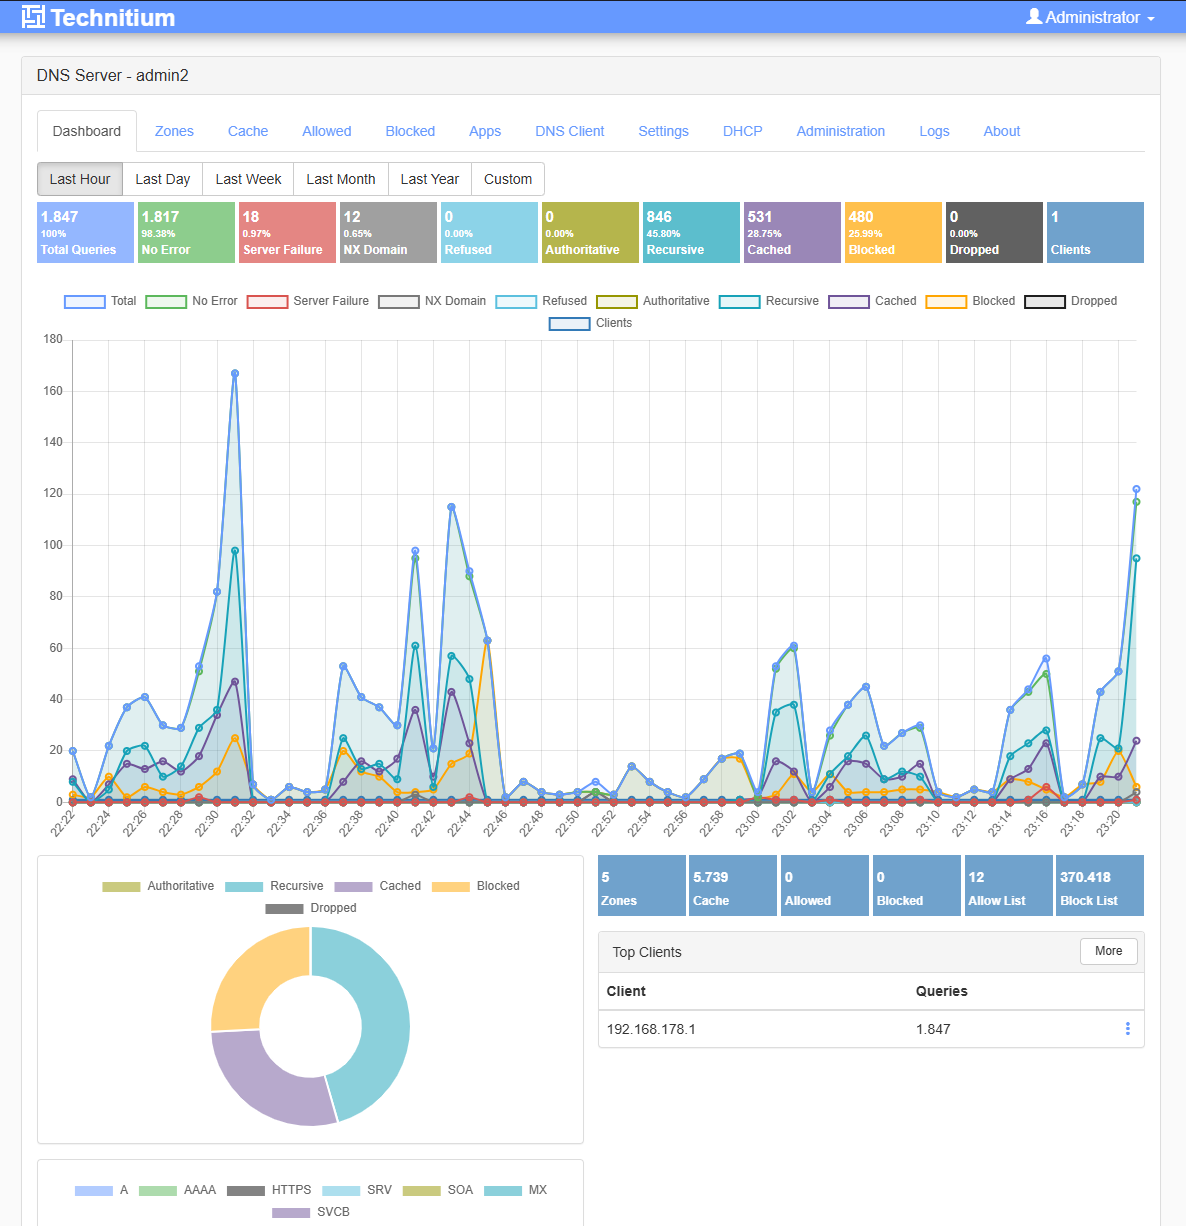
Task: Toggle the AAAA legend swatch in query type chart
Action: pyautogui.click(x=158, y=1190)
